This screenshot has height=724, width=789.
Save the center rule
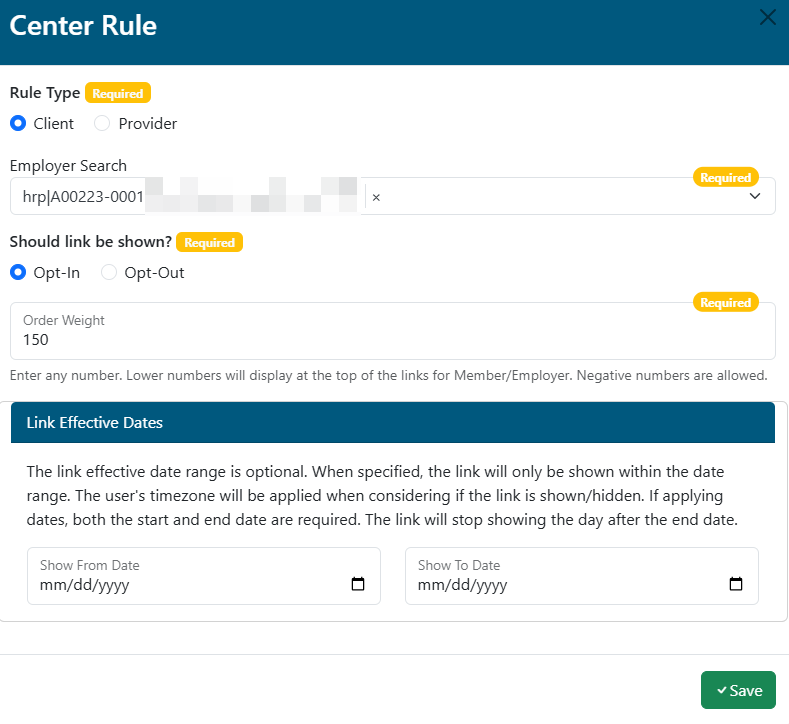(x=738, y=690)
